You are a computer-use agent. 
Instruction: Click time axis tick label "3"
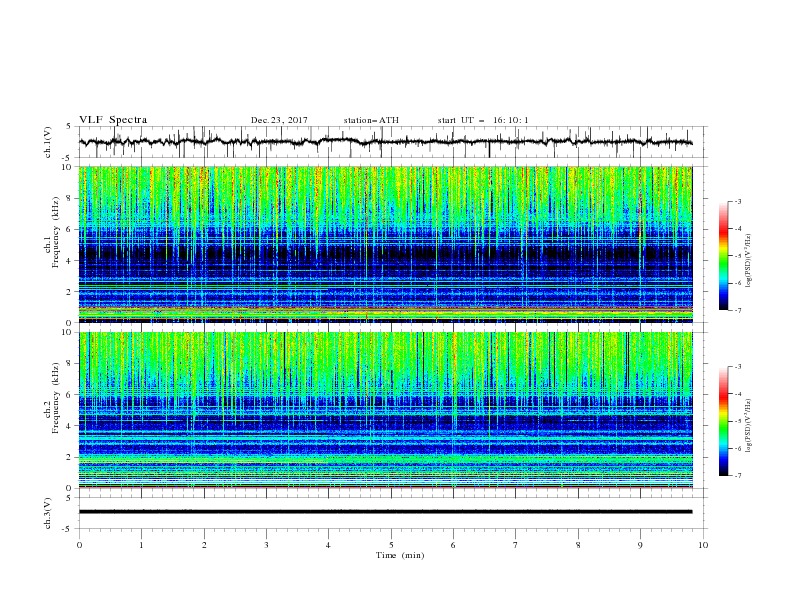266,545
